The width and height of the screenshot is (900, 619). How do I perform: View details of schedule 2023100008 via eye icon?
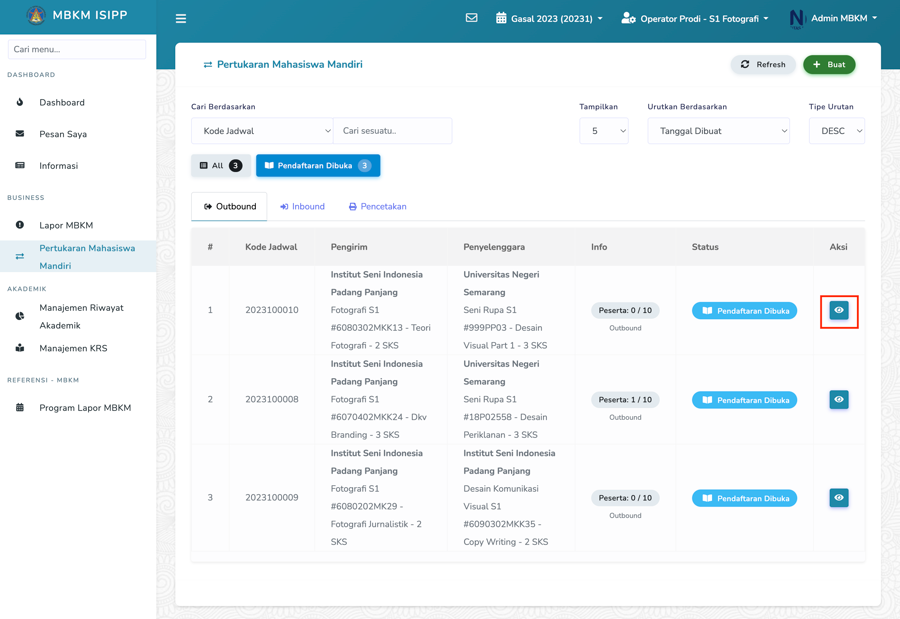click(x=838, y=400)
